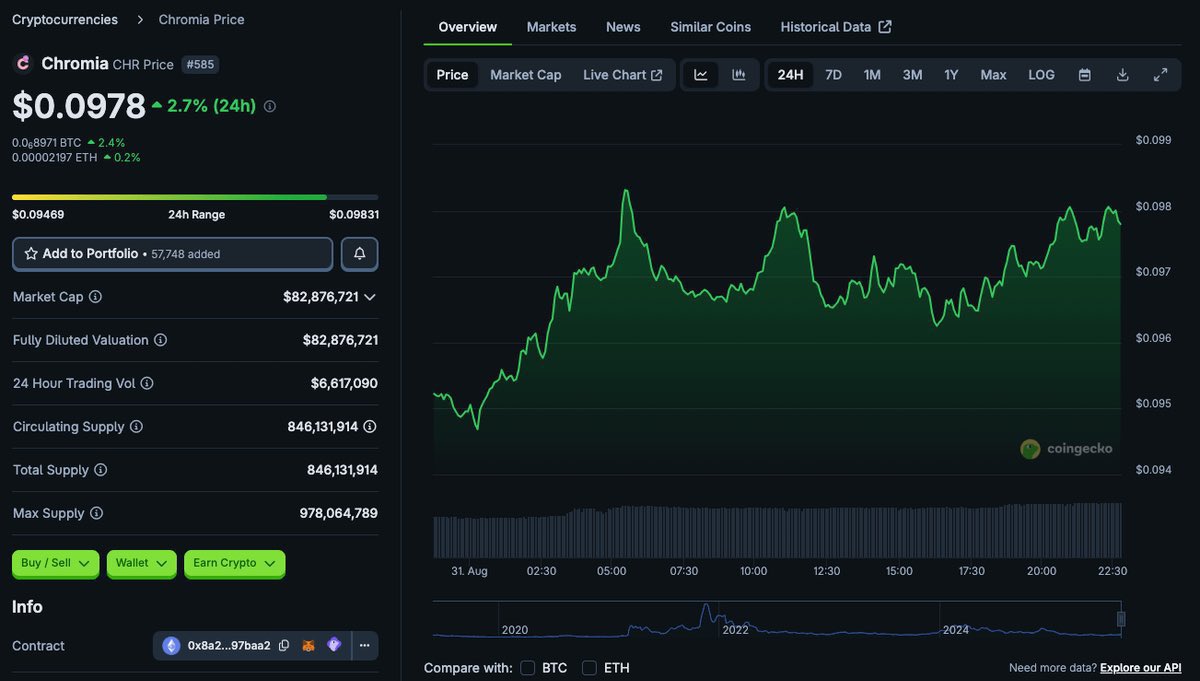This screenshot has width=1200, height=681.
Task: Go to the Cryptocurrencies breadcrumb link
Action: (65, 20)
